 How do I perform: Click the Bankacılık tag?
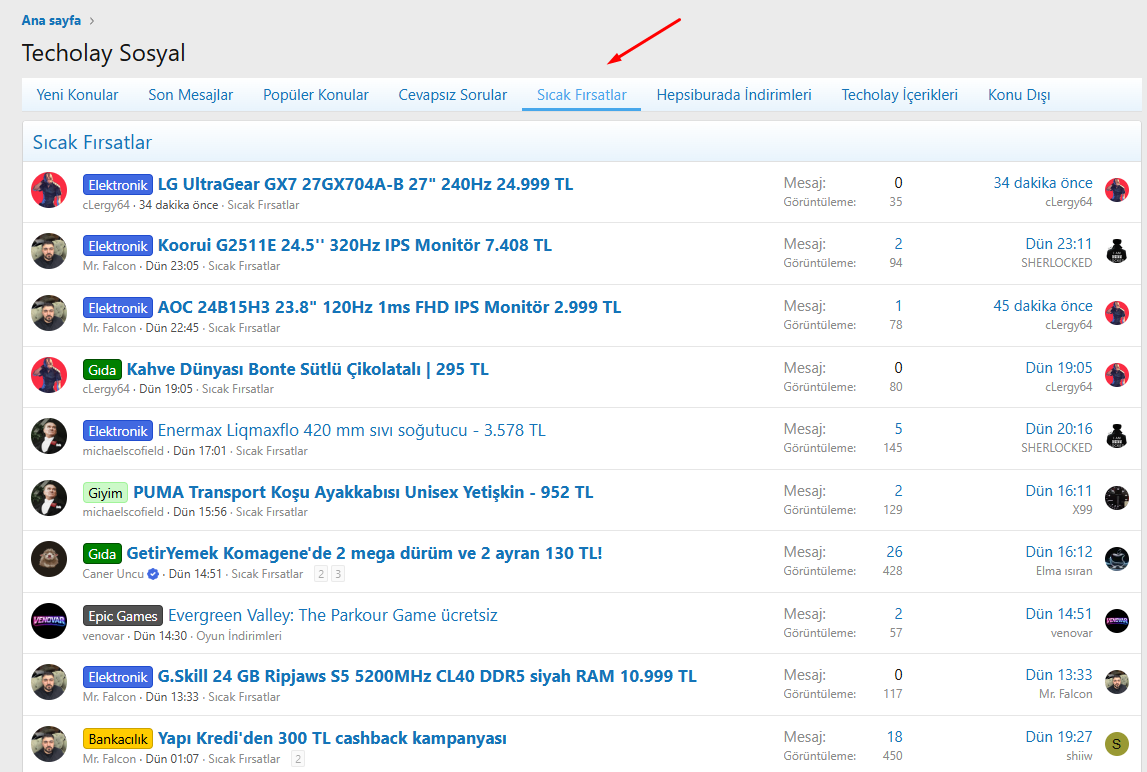[118, 739]
